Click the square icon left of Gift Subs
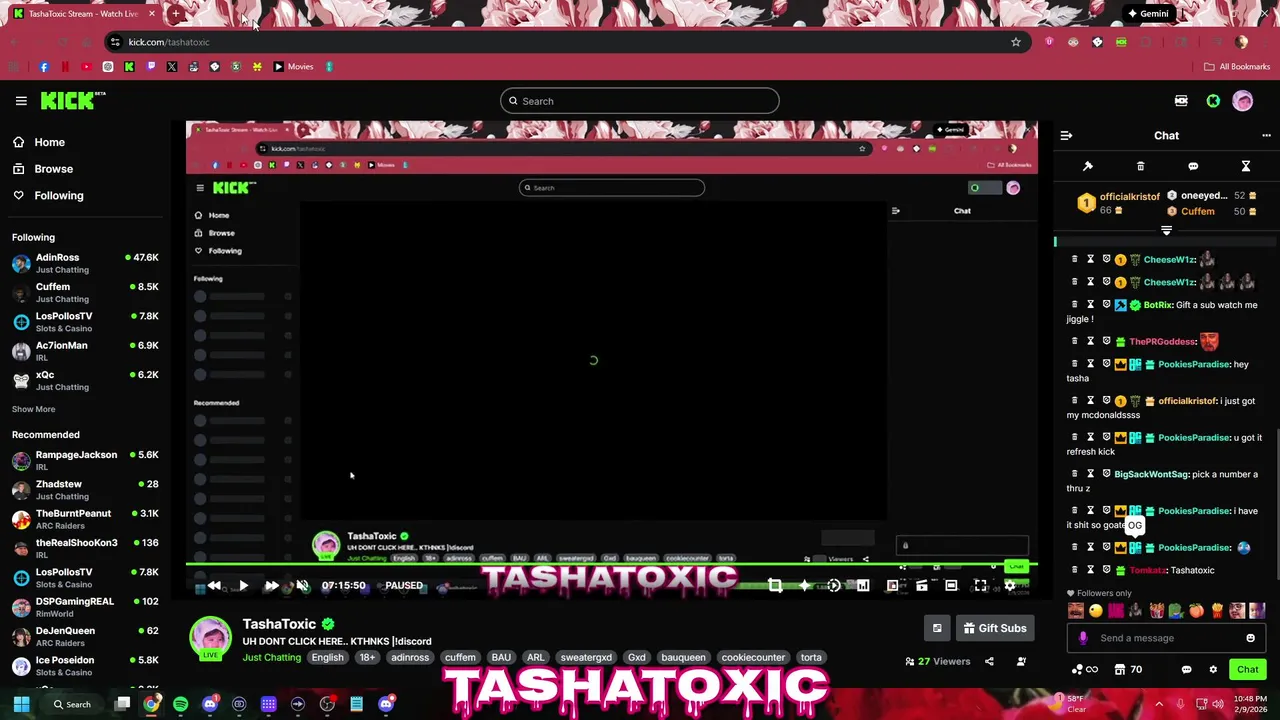1280x720 pixels. click(x=937, y=628)
